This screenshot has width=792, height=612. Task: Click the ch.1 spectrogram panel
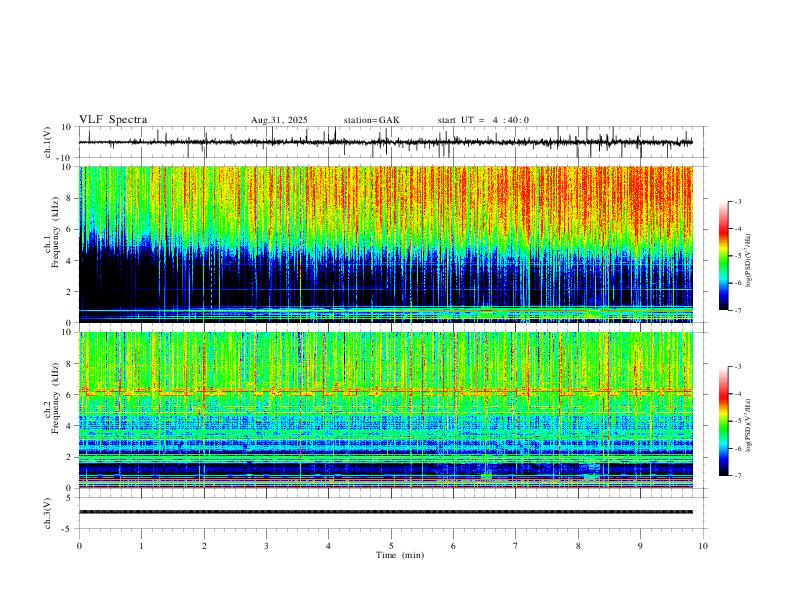(386, 244)
